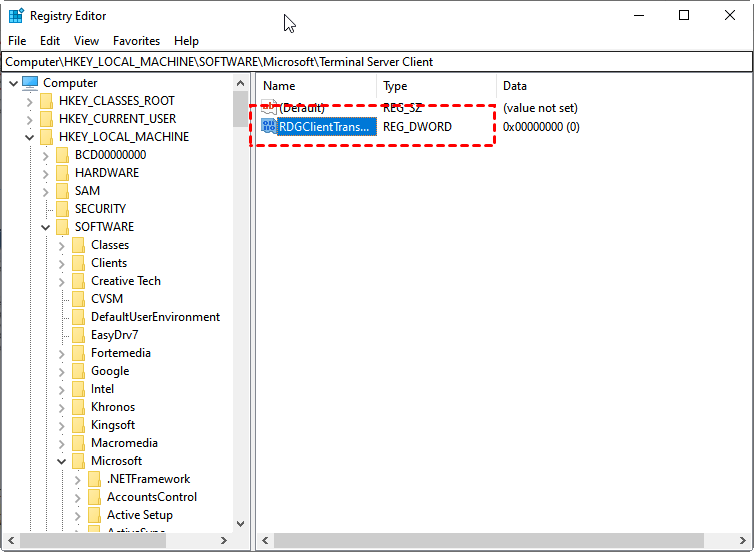Select the BCD00000000 folder icon
The image size is (754, 552).
point(63,155)
